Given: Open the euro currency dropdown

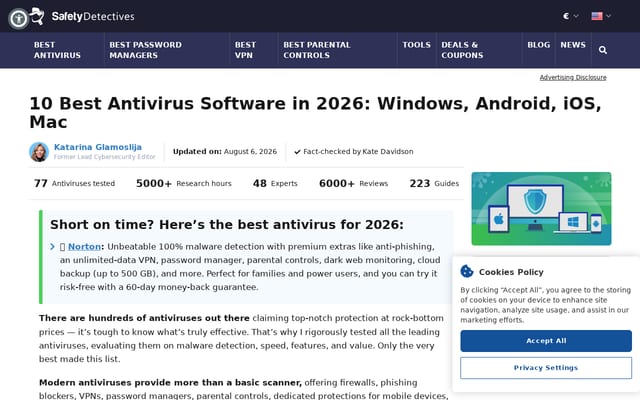Looking at the screenshot, I should [570, 16].
